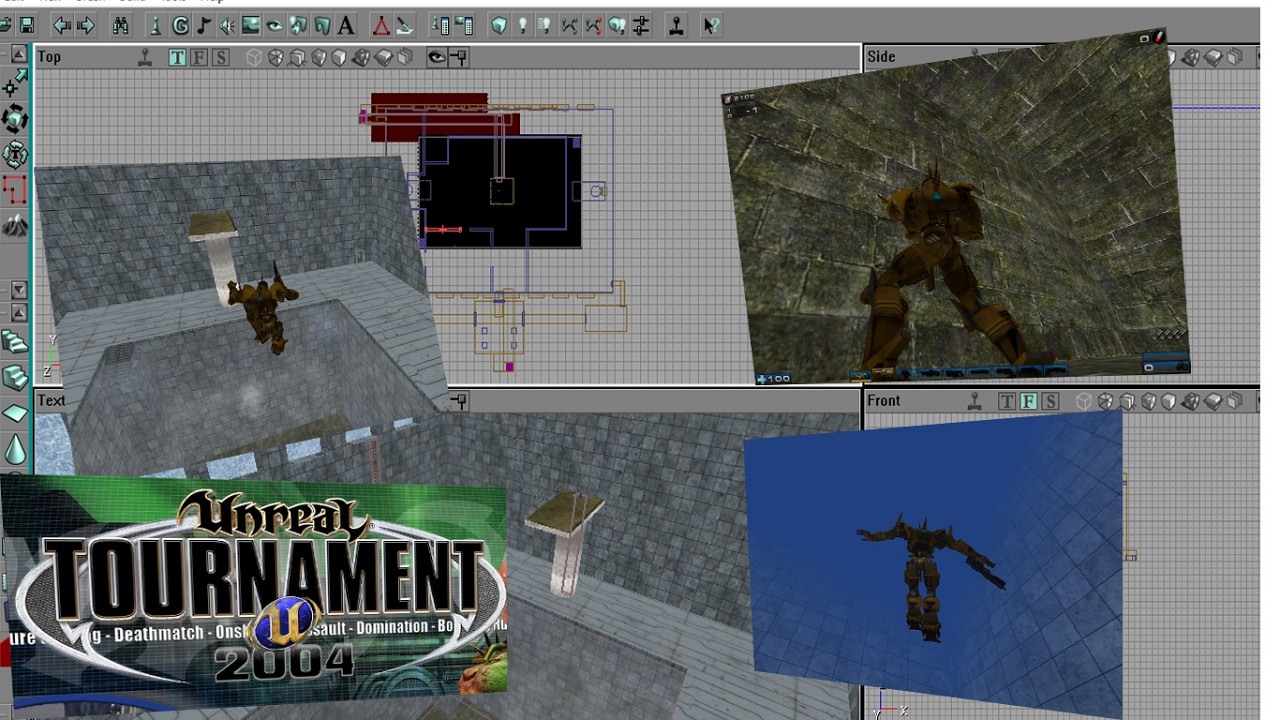Open the Music browser note icon
The height and width of the screenshot is (720, 1280).
tap(204, 25)
